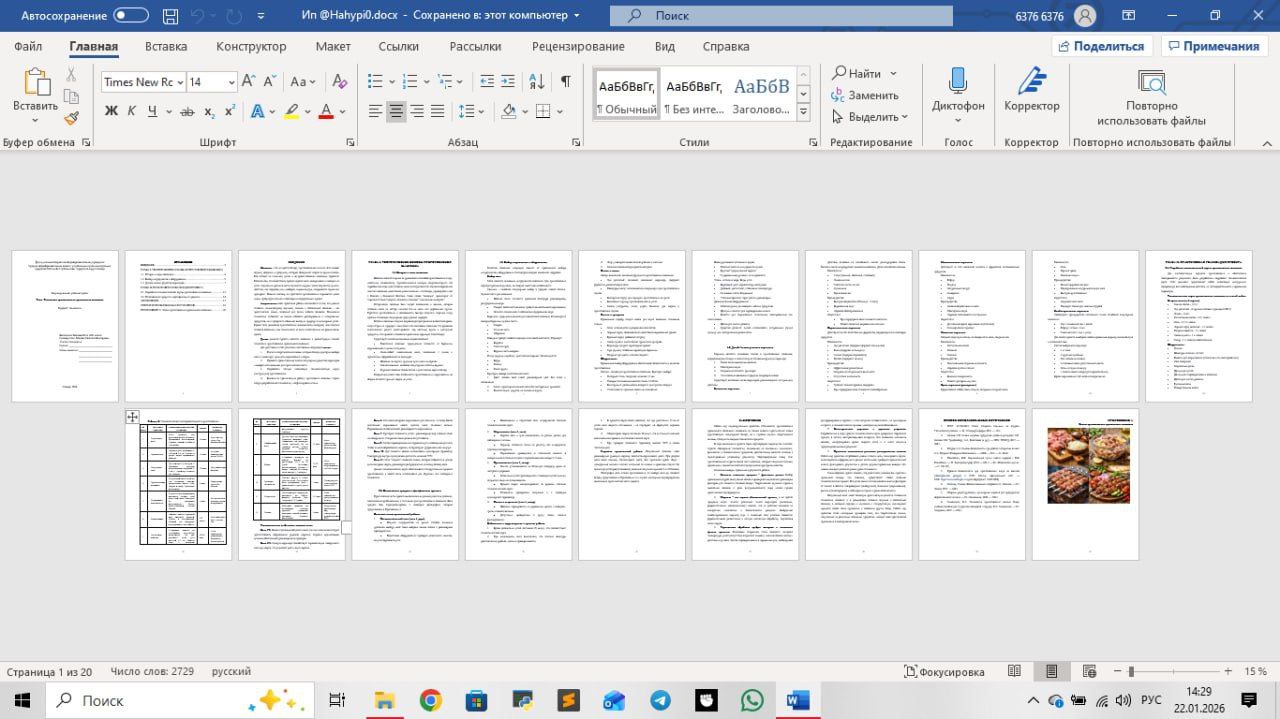The height and width of the screenshot is (719, 1280).
Task: Select the ПРИЛОЖЕНИЕ page thumbnail with food photos
Action: click(1085, 484)
